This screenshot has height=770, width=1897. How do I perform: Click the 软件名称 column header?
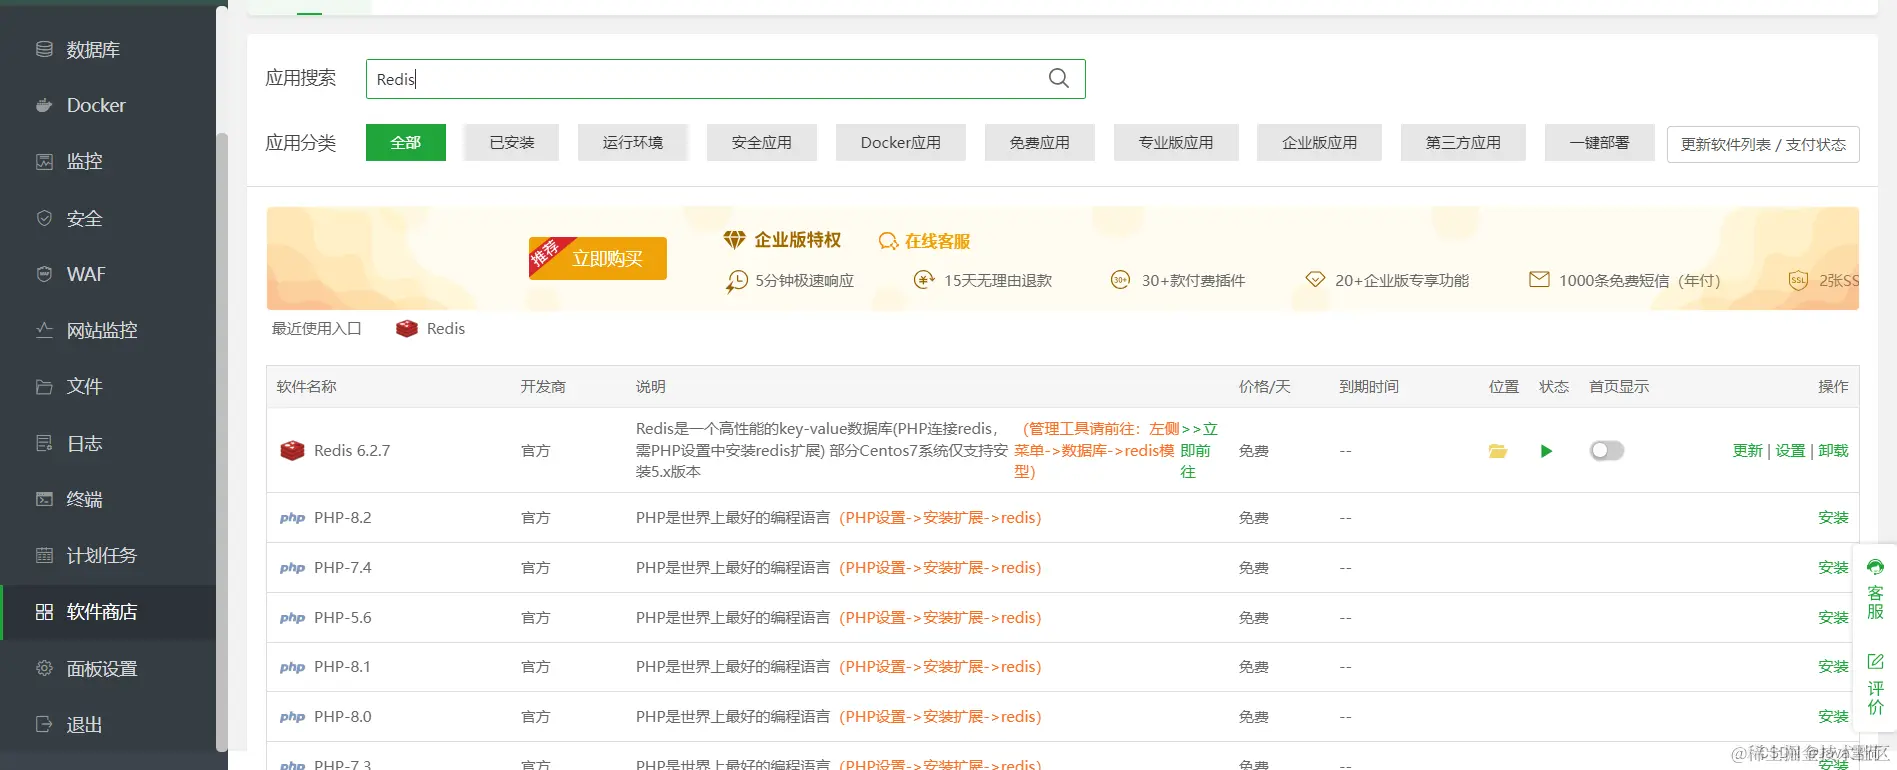tap(307, 387)
